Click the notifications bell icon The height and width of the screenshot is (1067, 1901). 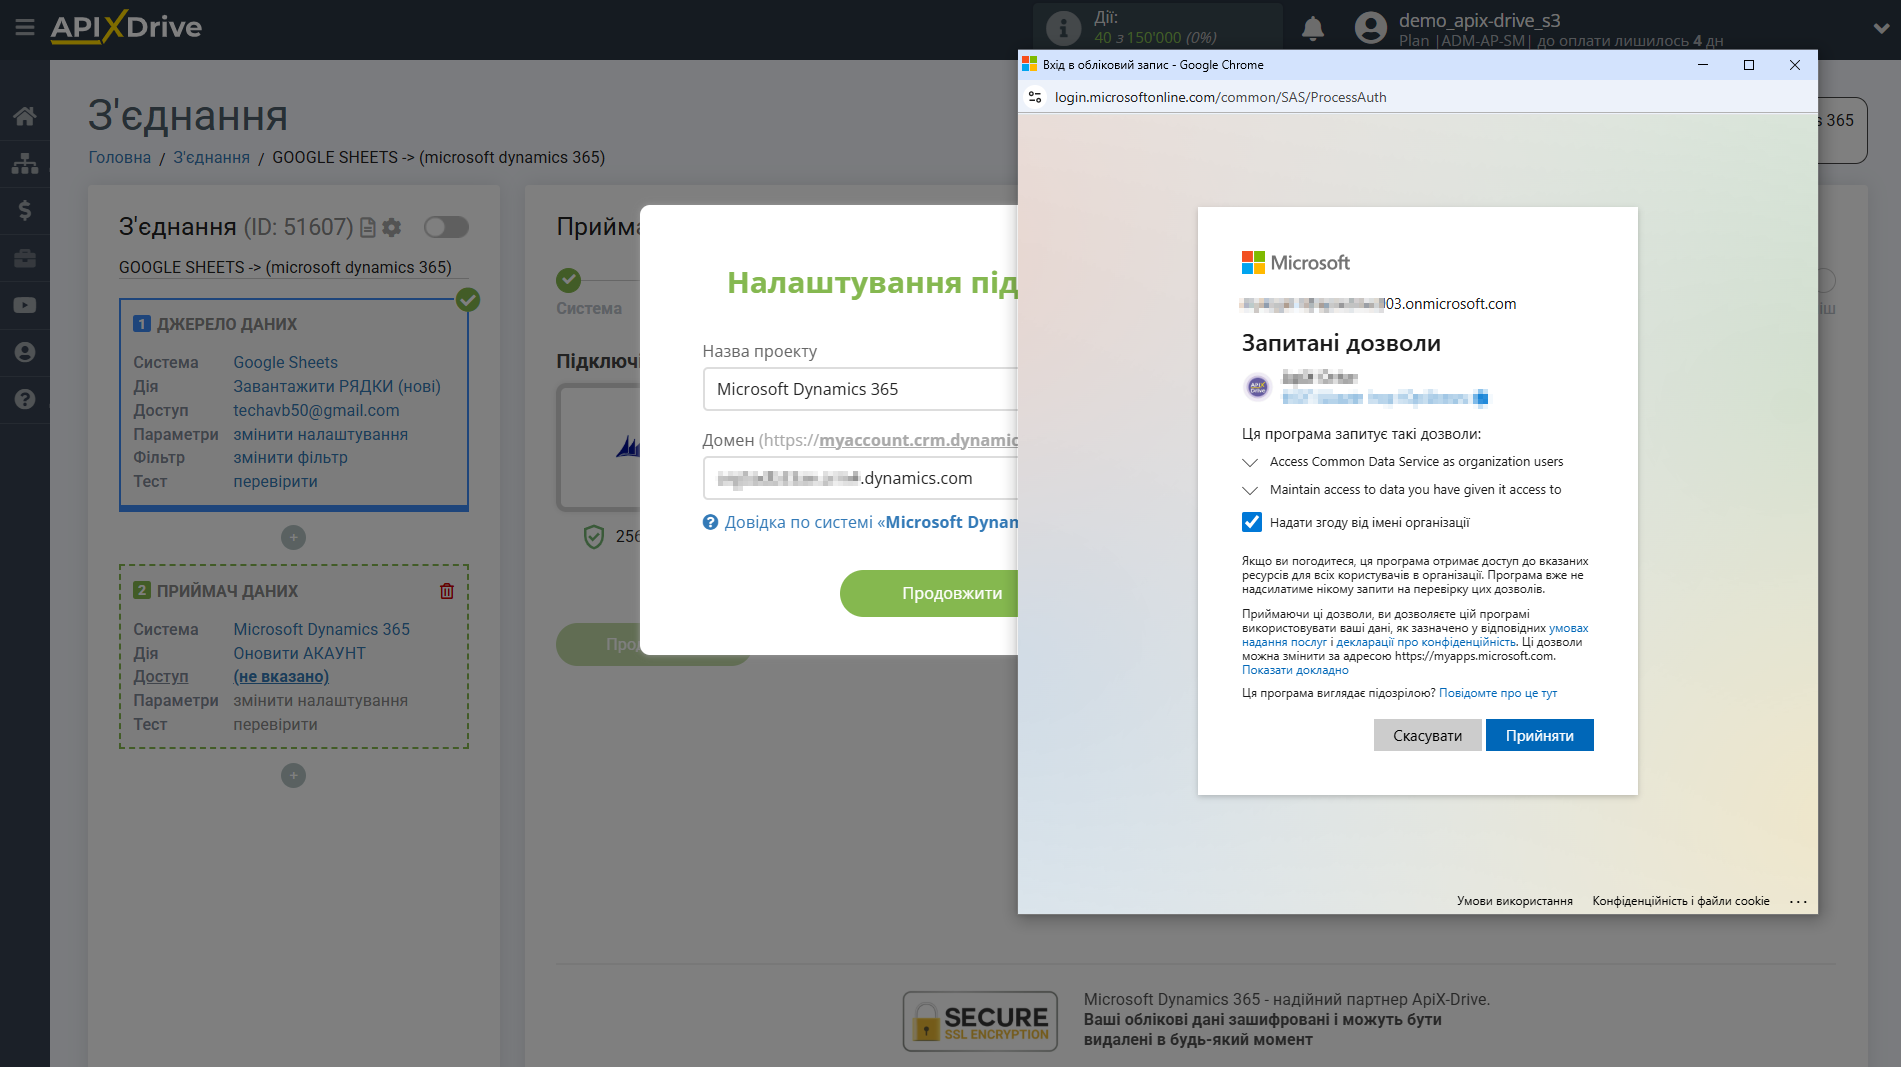pyautogui.click(x=1313, y=28)
